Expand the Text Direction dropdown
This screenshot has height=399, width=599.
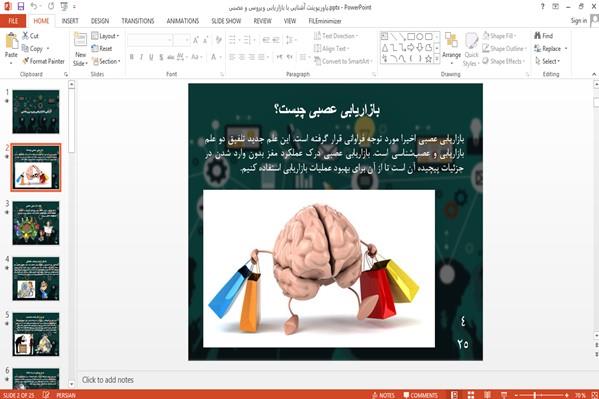[336, 36]
